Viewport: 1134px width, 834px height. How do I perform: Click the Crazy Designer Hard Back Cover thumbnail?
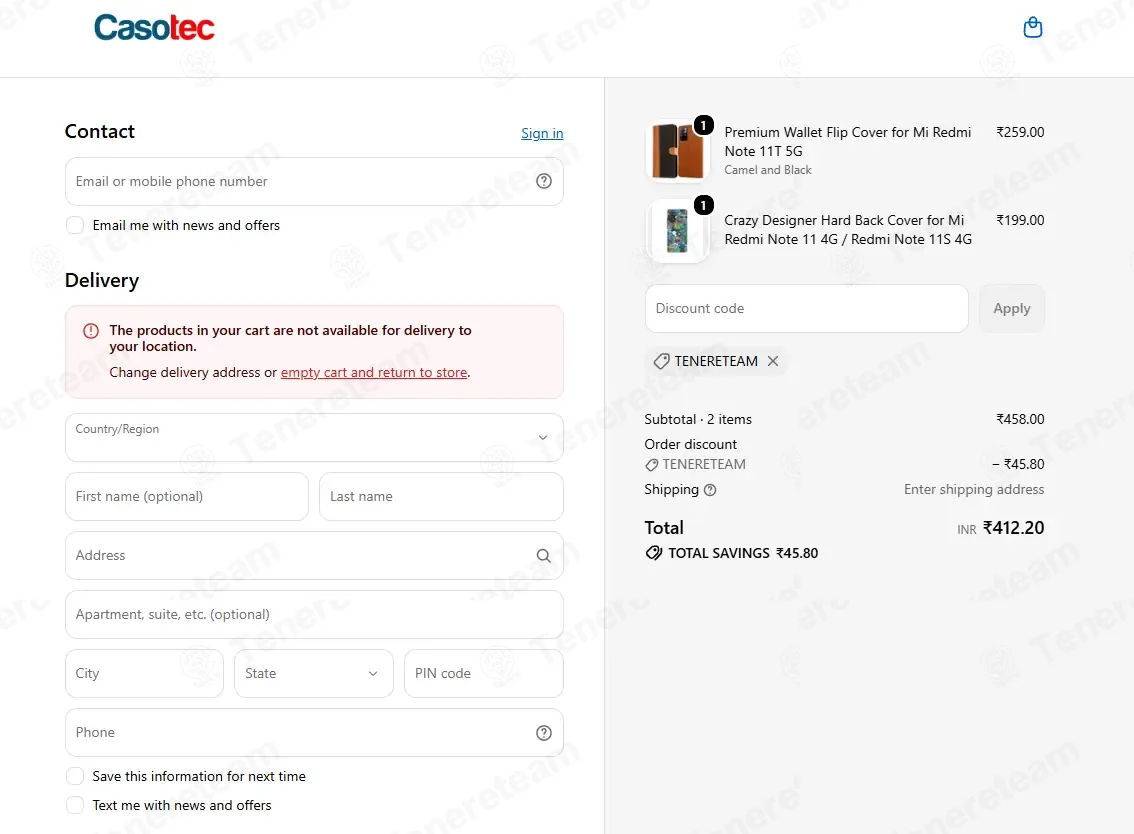click(x=678, y=231)
